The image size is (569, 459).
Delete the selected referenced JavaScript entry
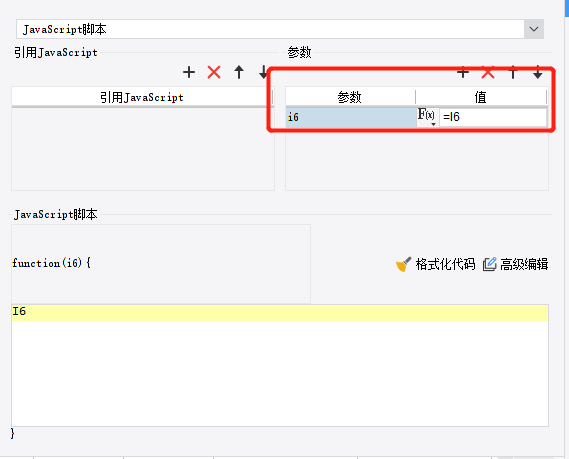coord(214,72)
